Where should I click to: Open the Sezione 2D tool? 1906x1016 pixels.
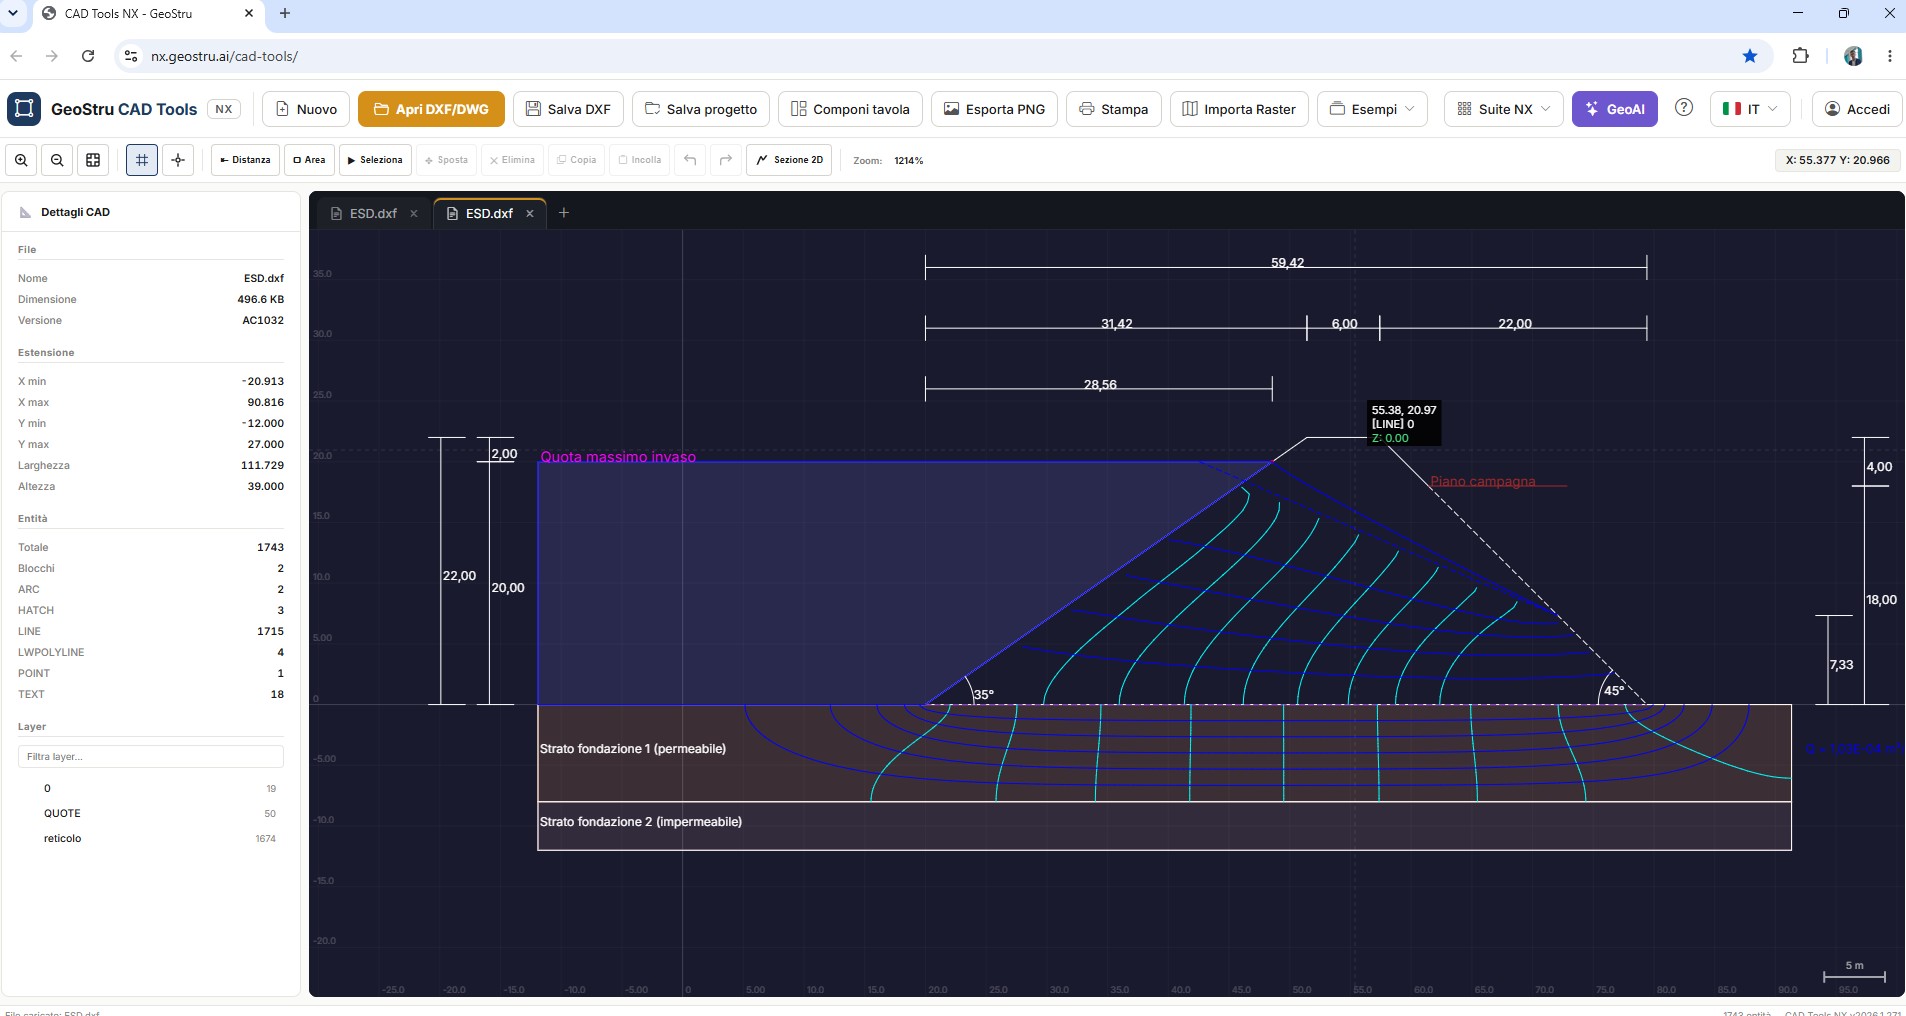pyautogui.click(x=789, y=160)
